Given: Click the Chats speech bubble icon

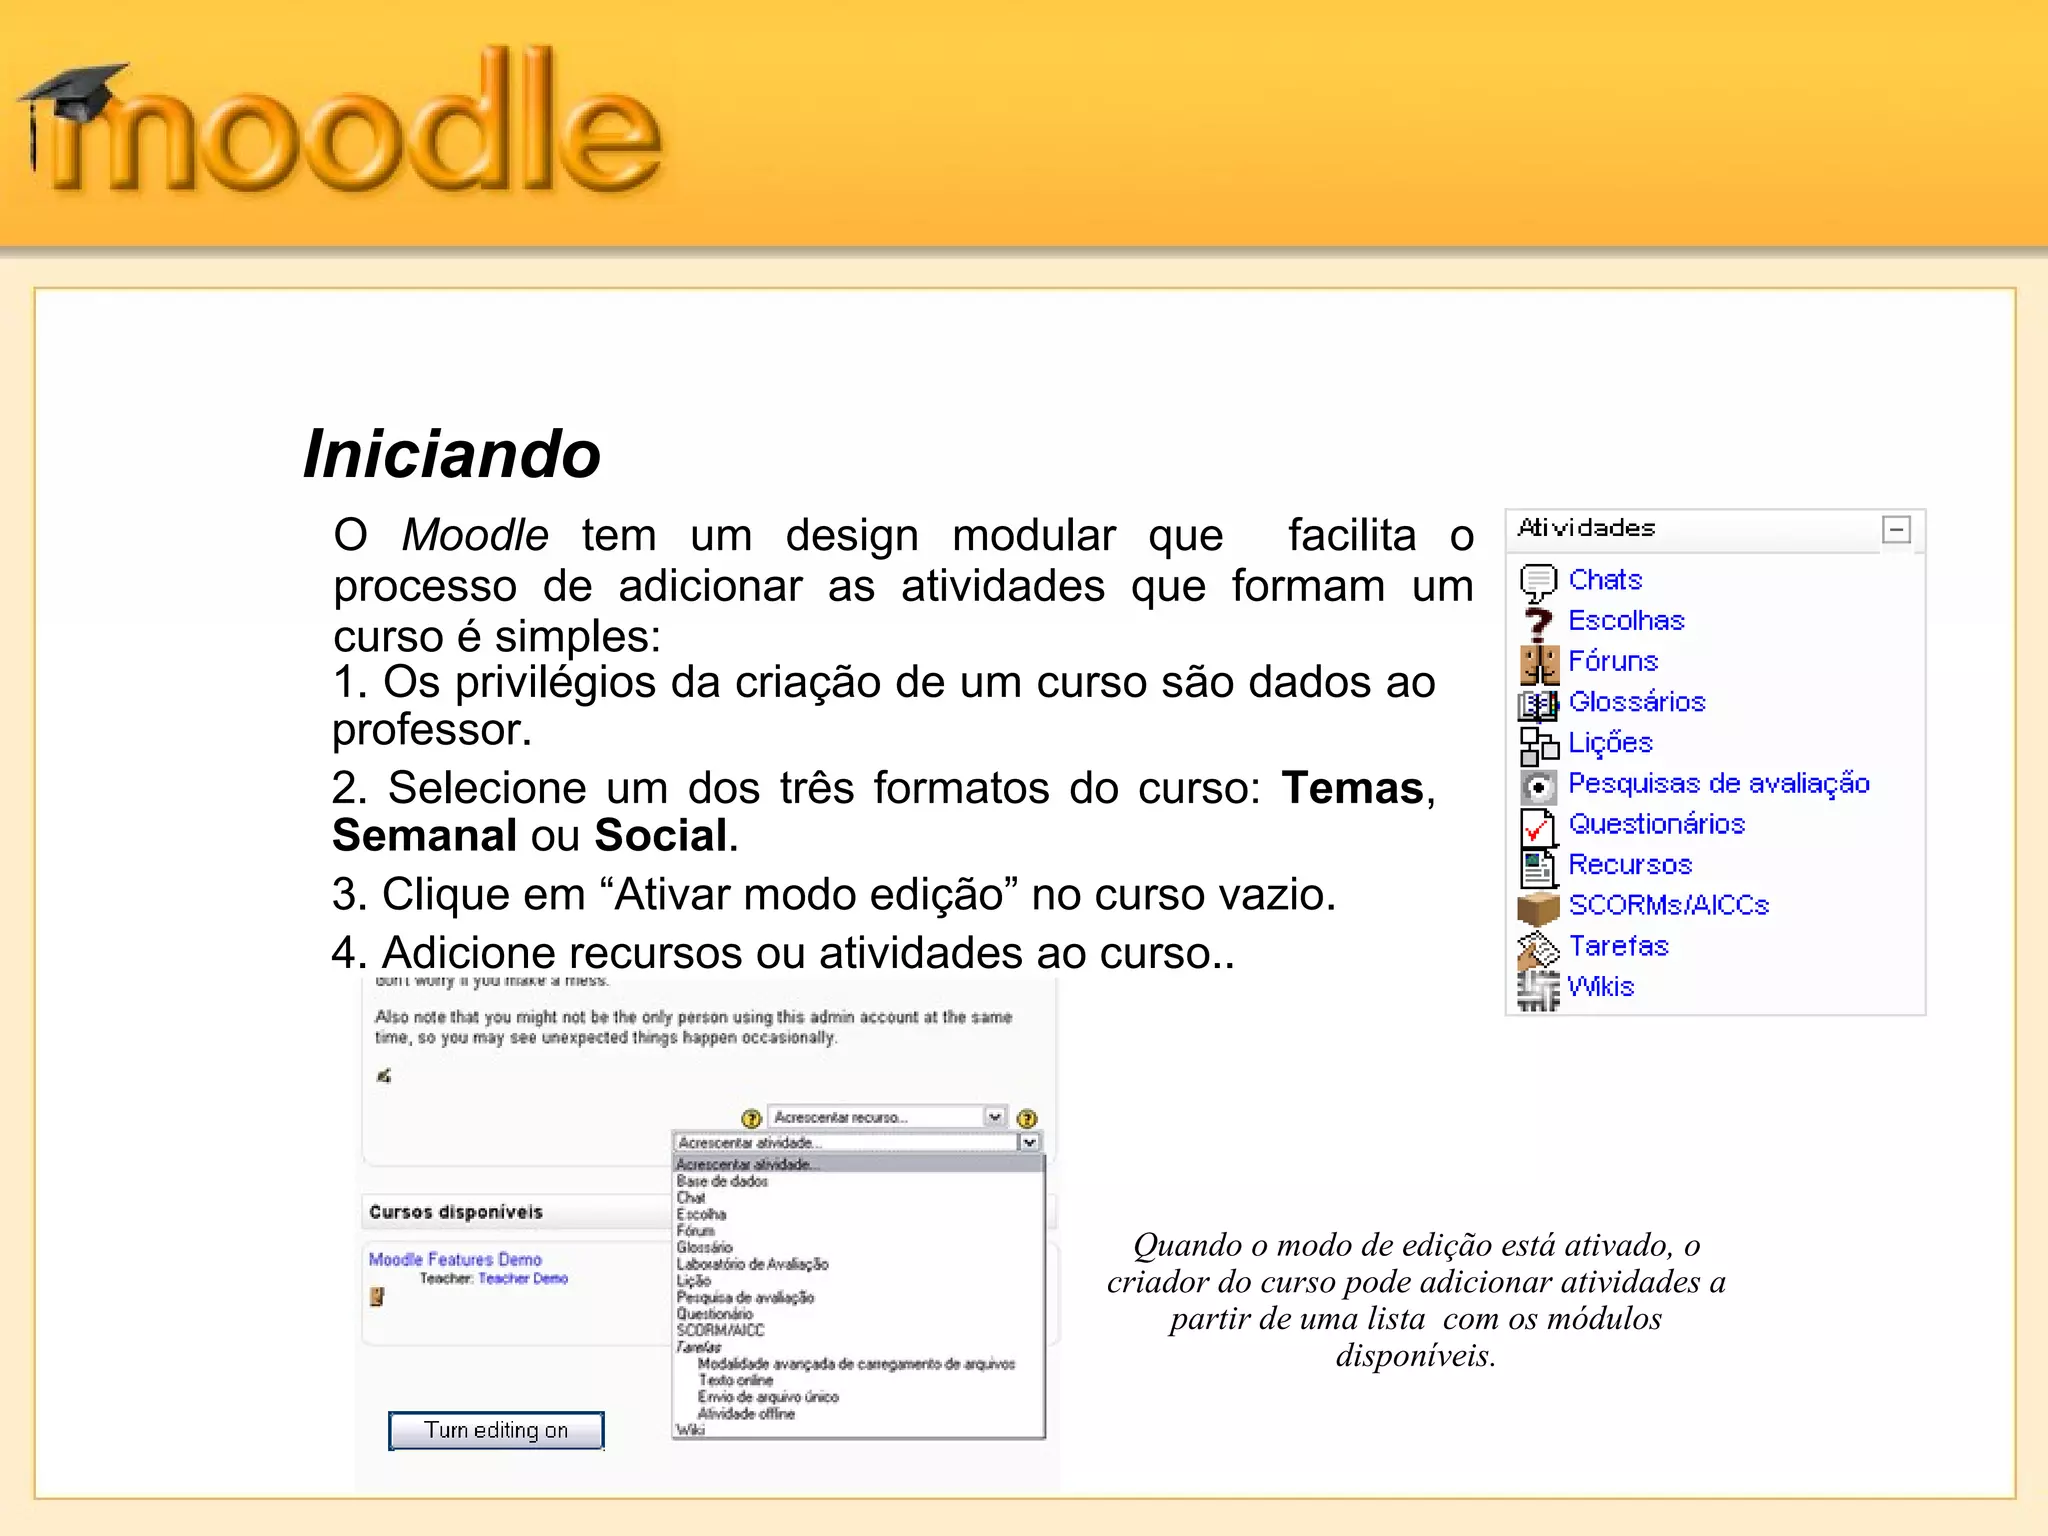Looking at the screenshot, I should 1538,581.
